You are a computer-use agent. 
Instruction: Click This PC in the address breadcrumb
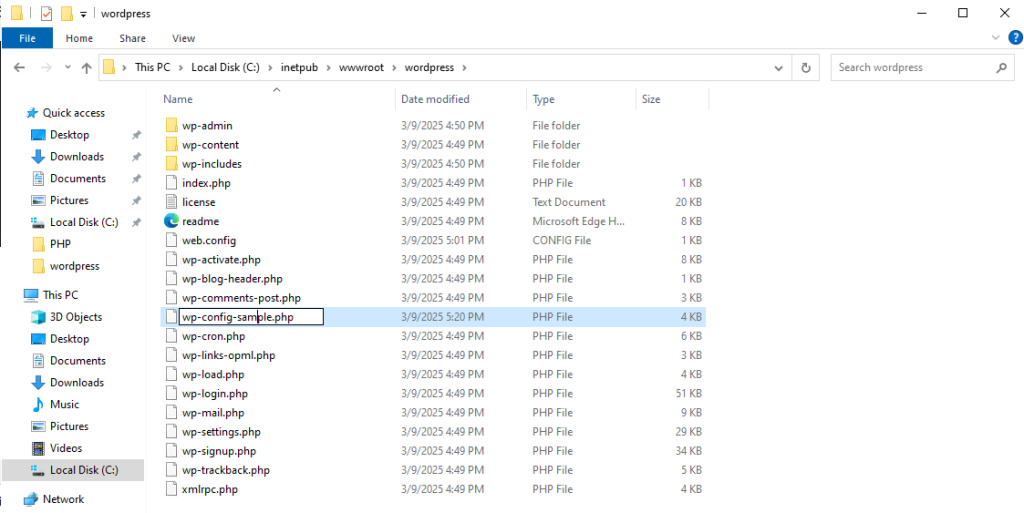click(x=152, y=67)
